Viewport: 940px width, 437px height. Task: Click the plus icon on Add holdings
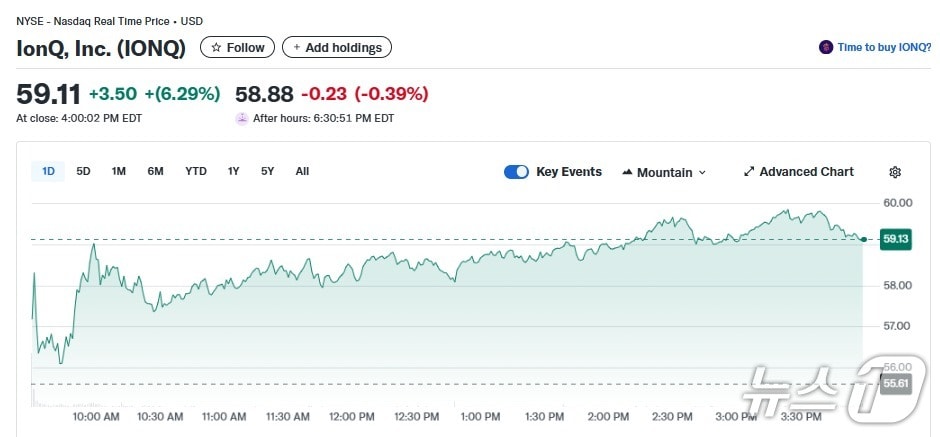[297, 47]
